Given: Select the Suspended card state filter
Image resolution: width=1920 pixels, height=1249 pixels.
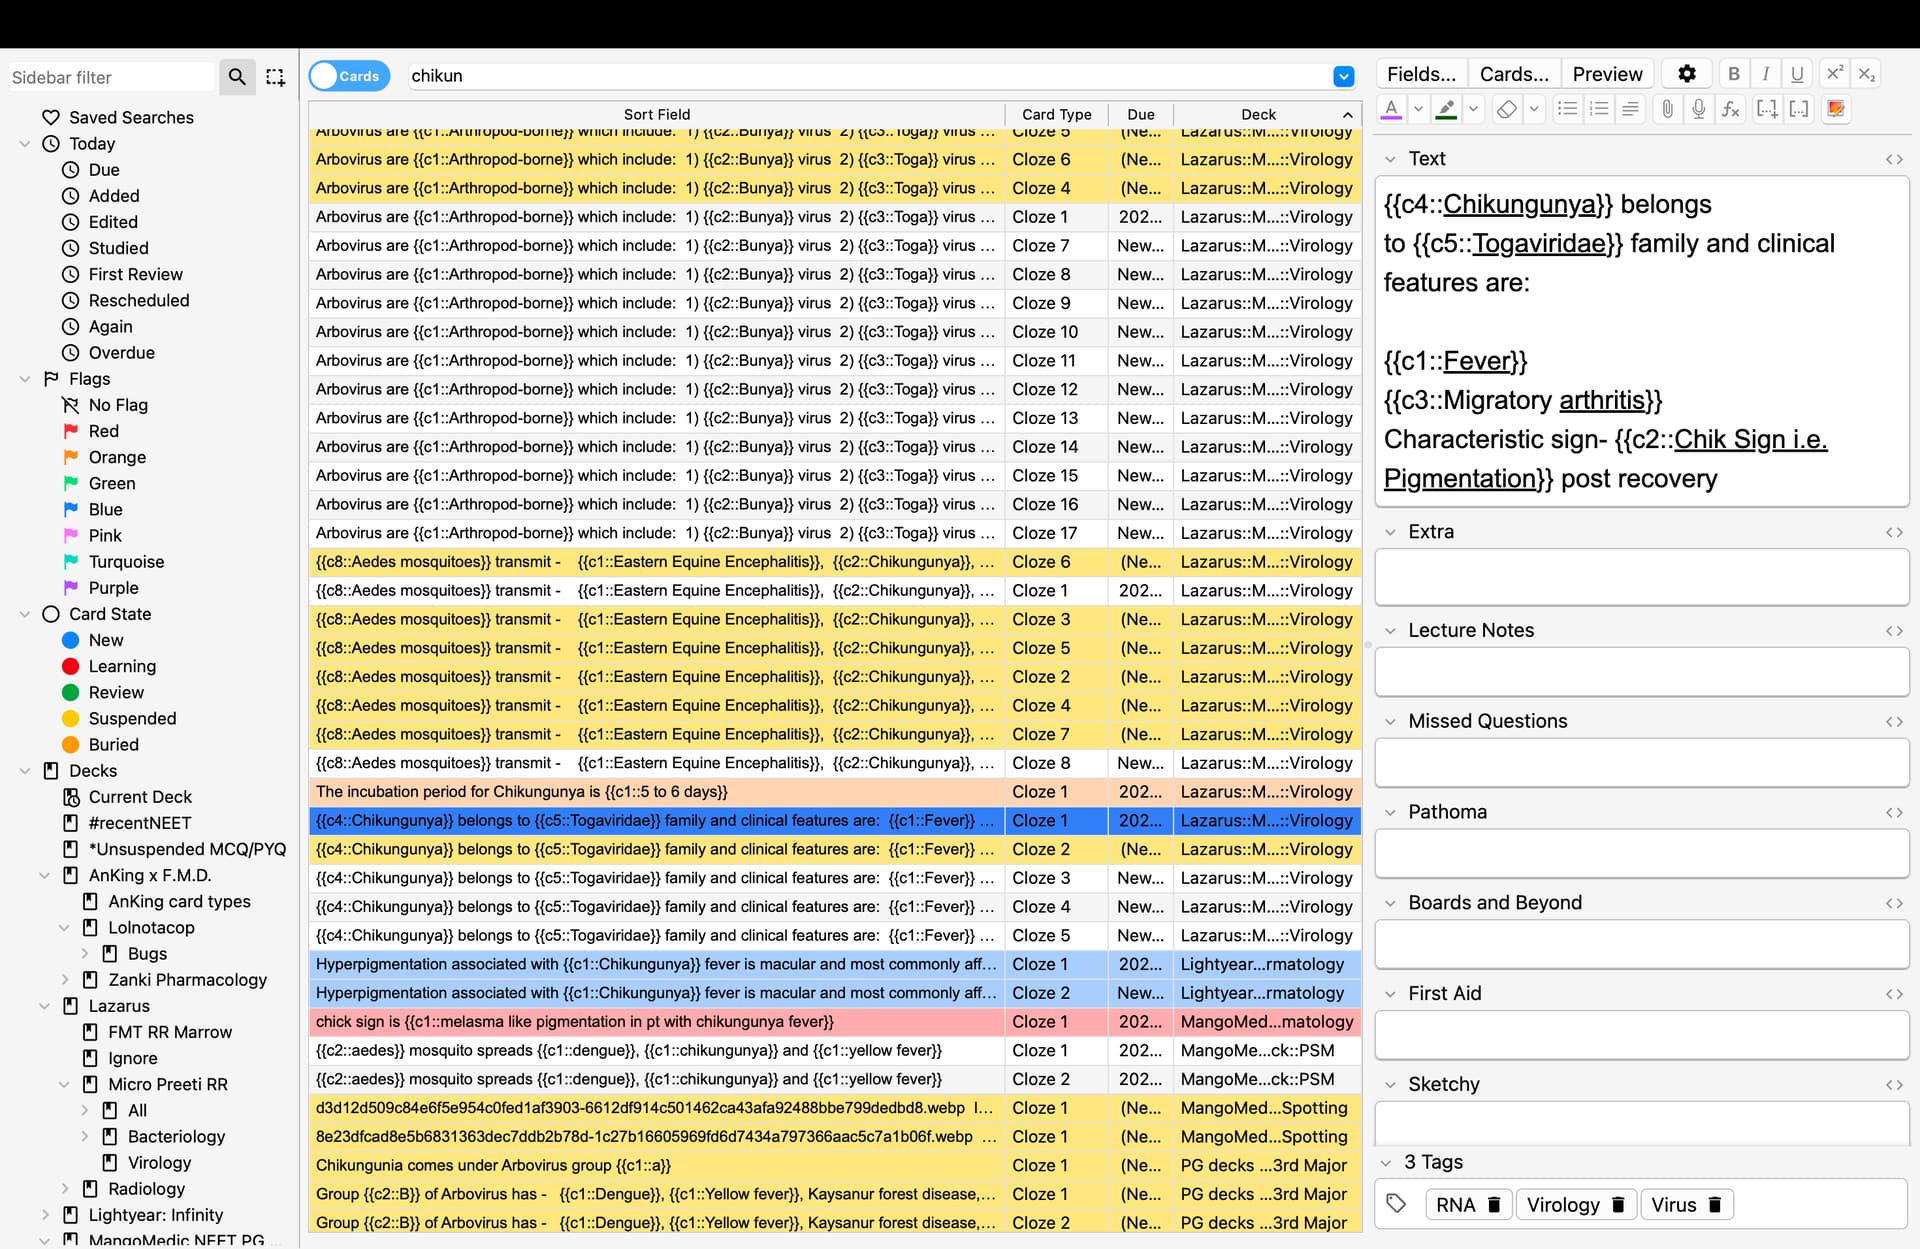Looking at the screenshot, I should pos(132,718).
